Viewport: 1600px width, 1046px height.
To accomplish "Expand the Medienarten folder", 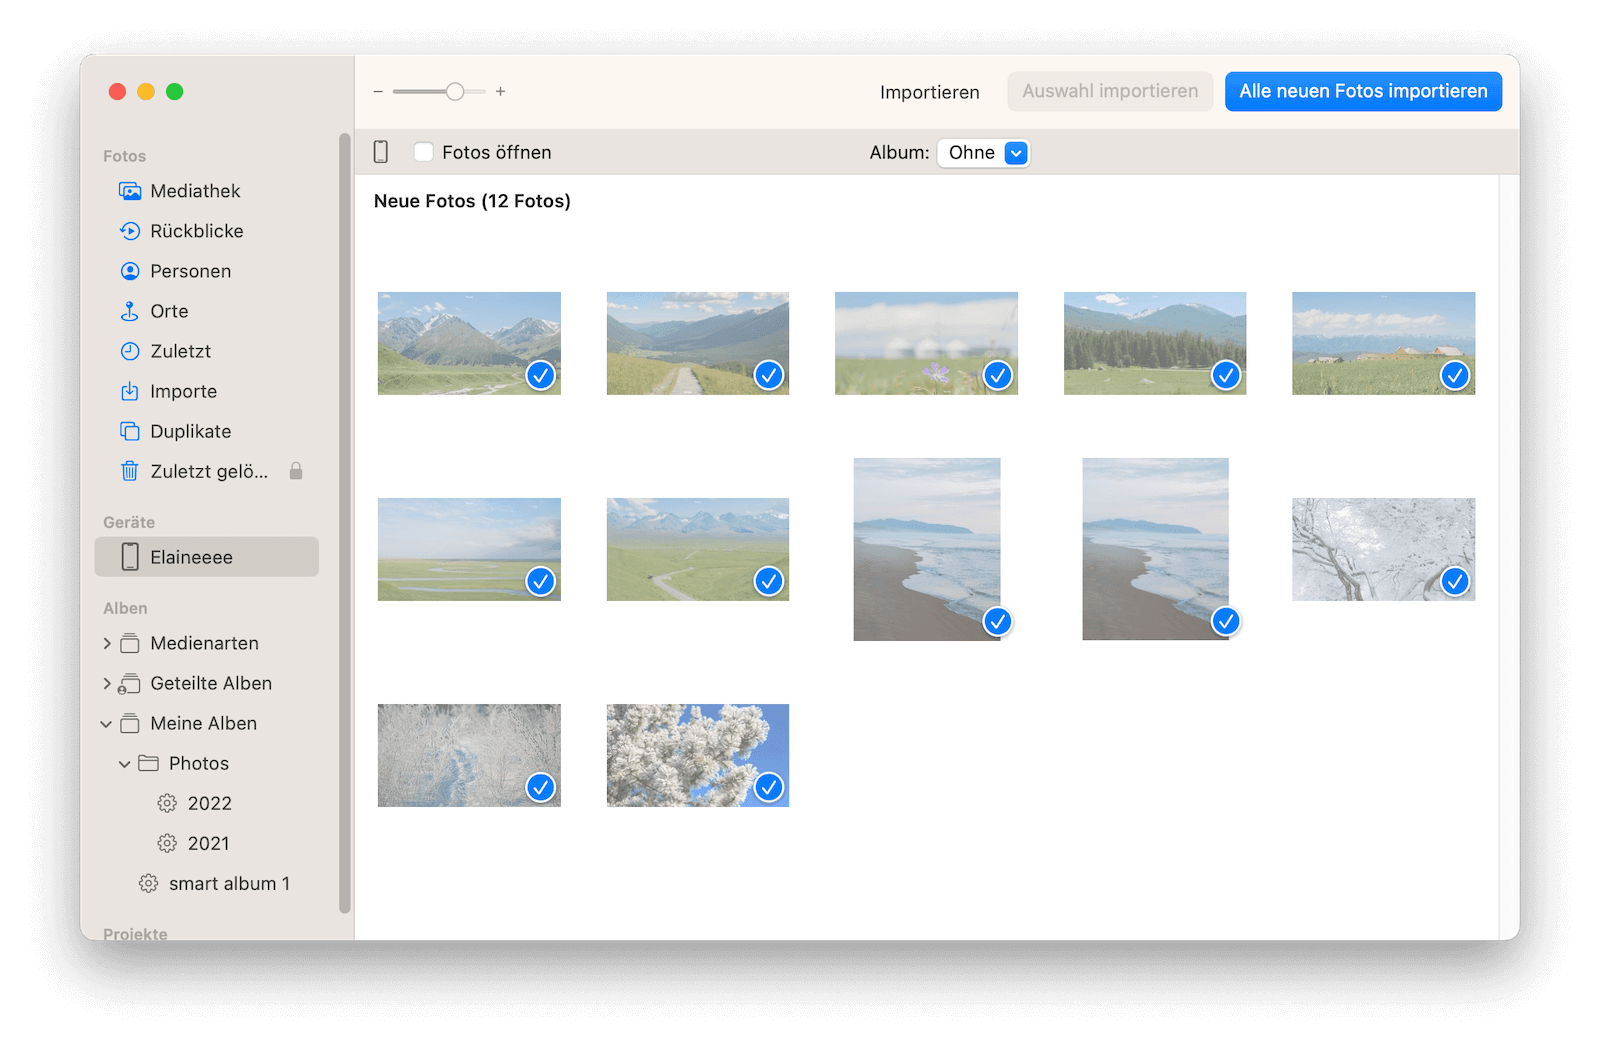I will 107,643.
